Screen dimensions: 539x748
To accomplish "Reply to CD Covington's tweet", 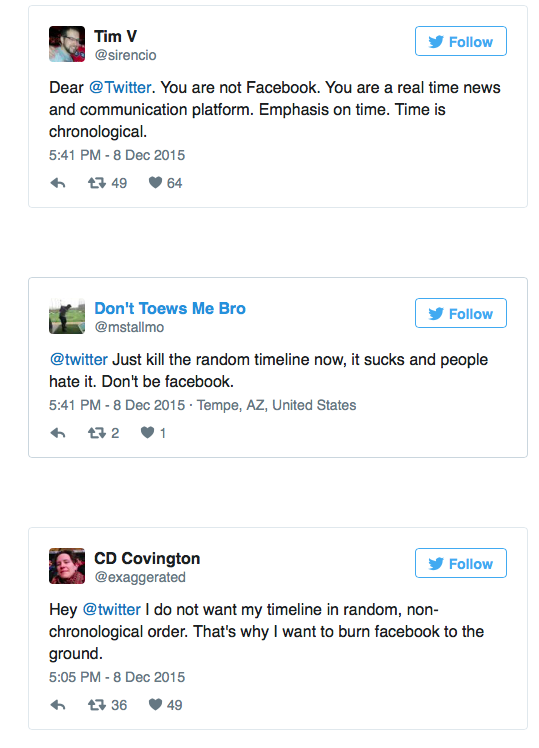I will coord(58,705).
